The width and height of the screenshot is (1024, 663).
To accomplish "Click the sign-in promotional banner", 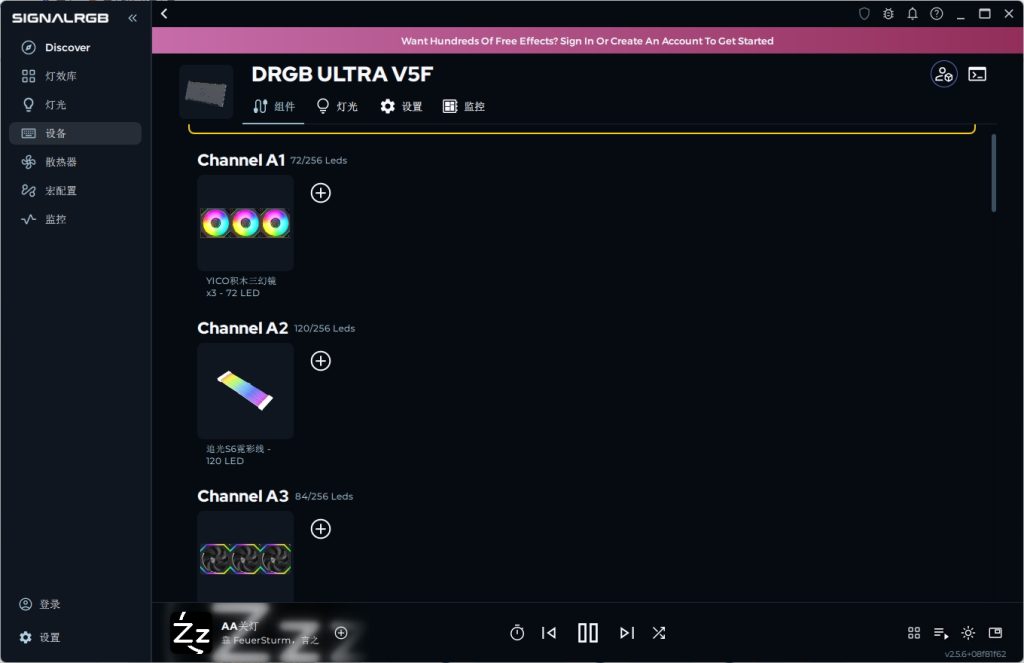I will click(587, 40).
